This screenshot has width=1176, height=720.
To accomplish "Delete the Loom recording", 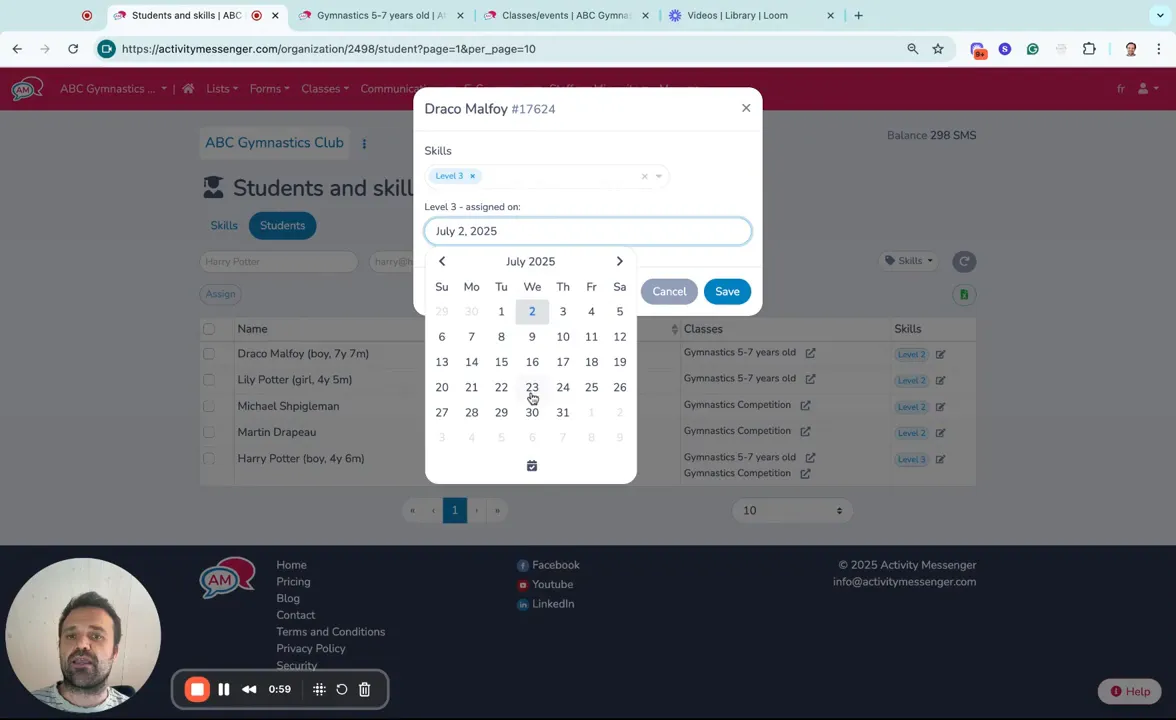I will (x=364, y=689).
